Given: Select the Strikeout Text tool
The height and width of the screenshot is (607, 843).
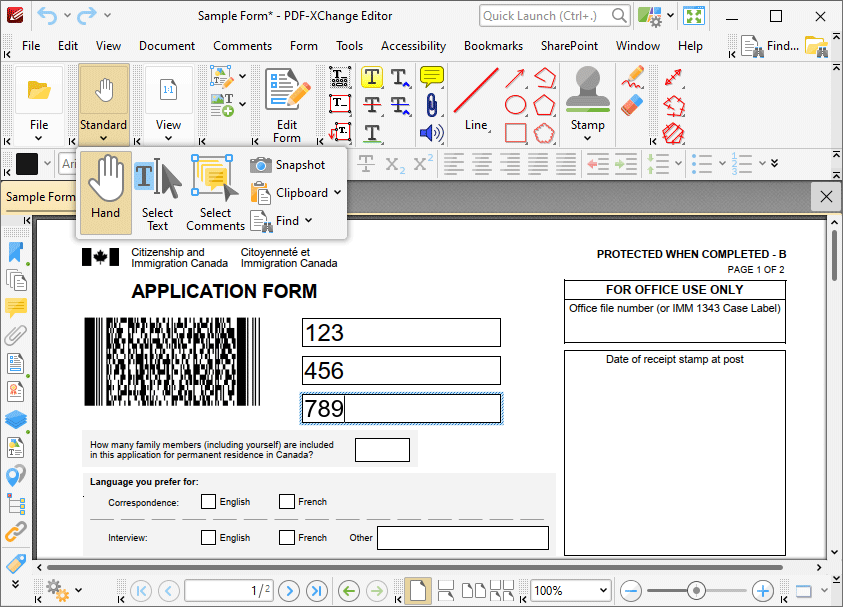Looking at the screenshot, I should pyautogui.click(x=372, y=105).
